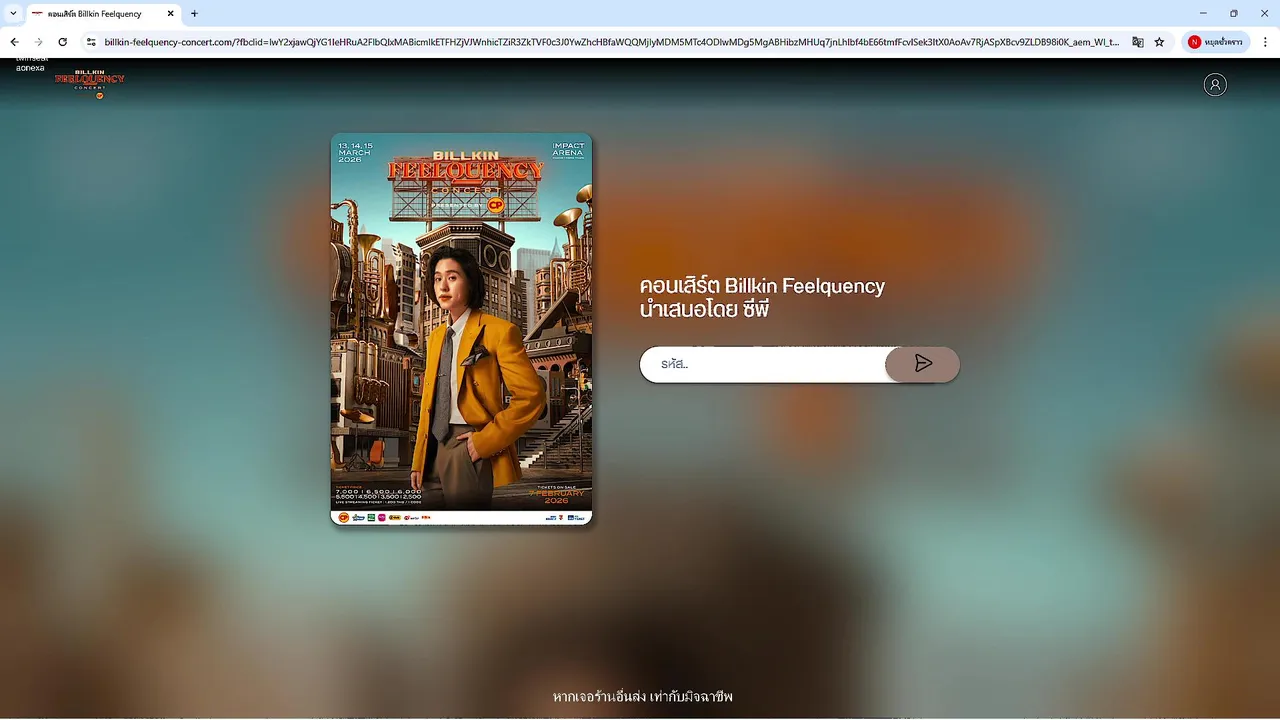The width and height of the screenshot is (1280, 720).
Task: Open Google Translate for this page
Action: 1138,42
